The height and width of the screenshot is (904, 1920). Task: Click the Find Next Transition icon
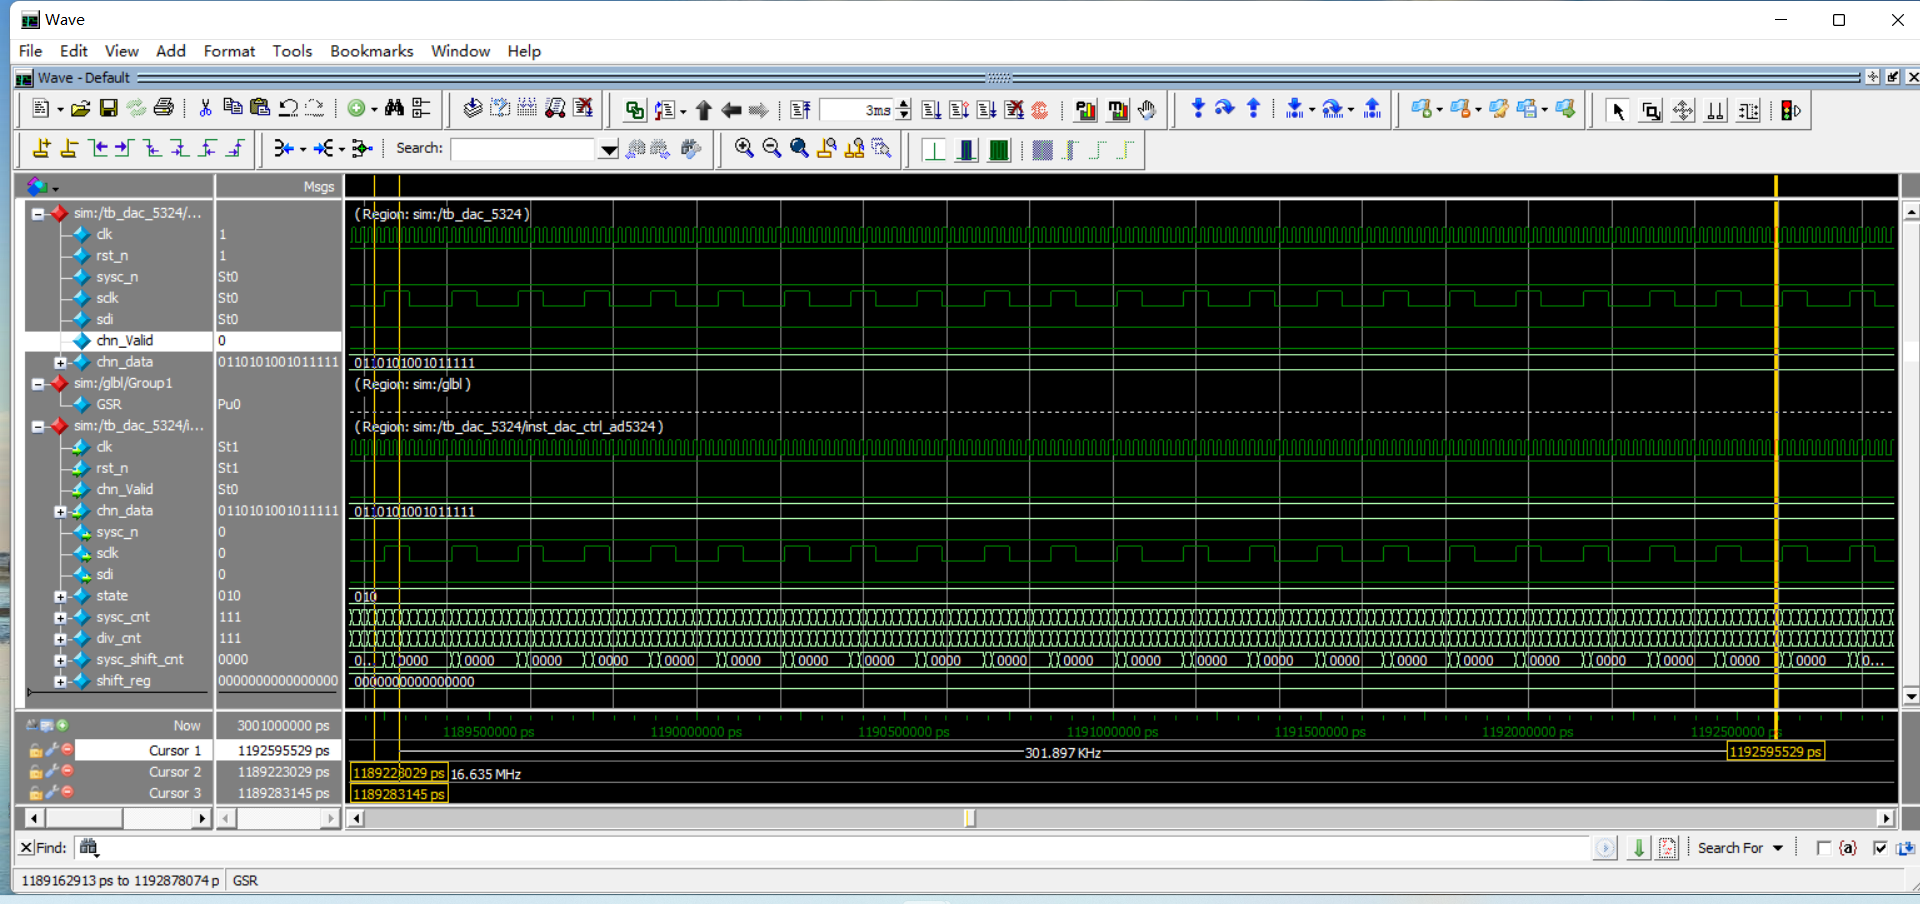[x=124, y=148]
